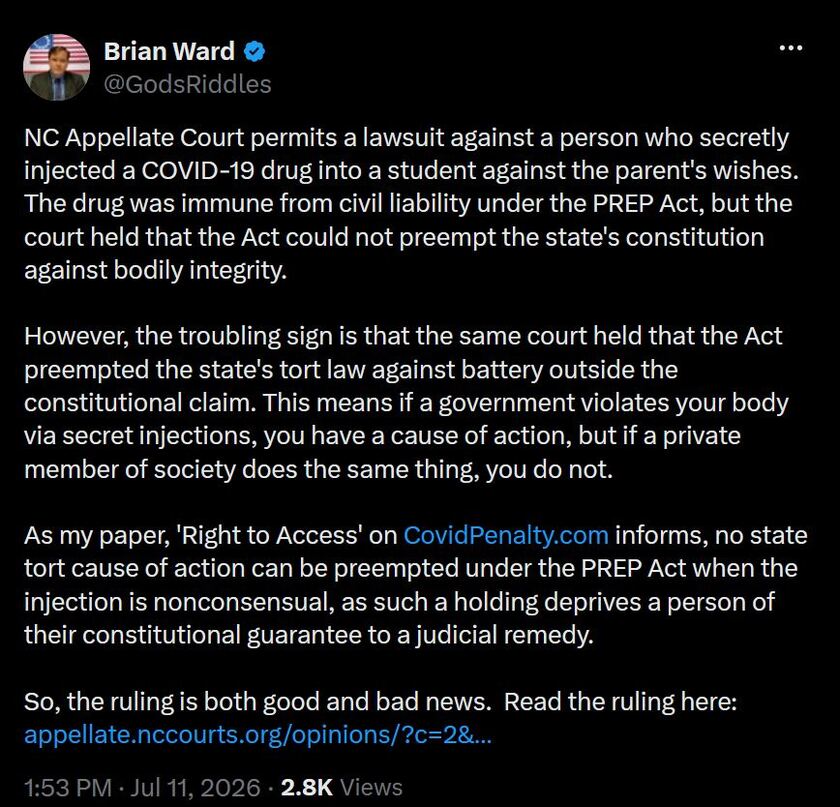The image size is (840, 807).
Task: Click the line starting 'However, the troubling sign'
Action: pyautogui.click(x=403, y=336)
